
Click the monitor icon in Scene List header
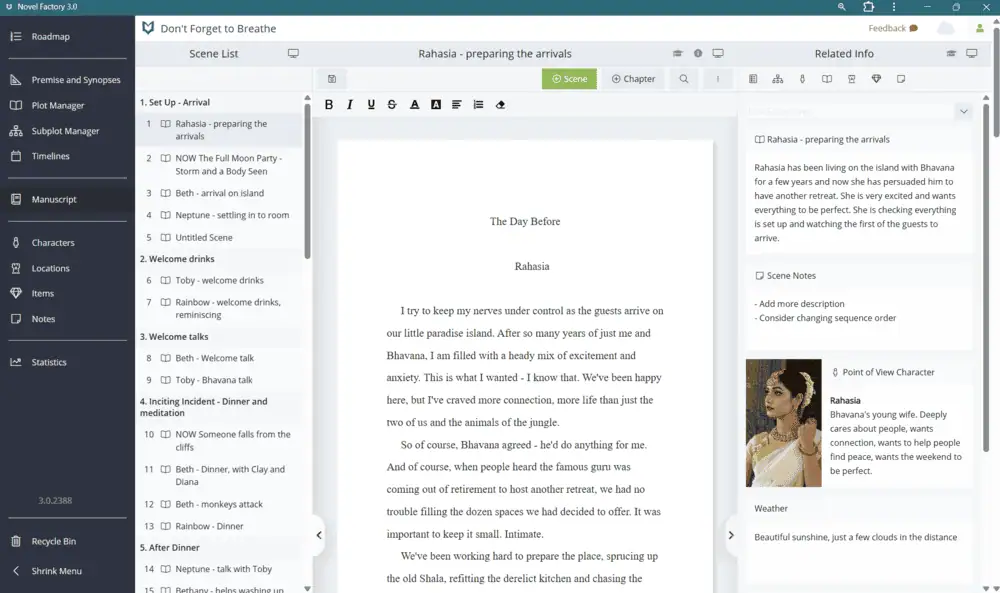click(293, 54)
